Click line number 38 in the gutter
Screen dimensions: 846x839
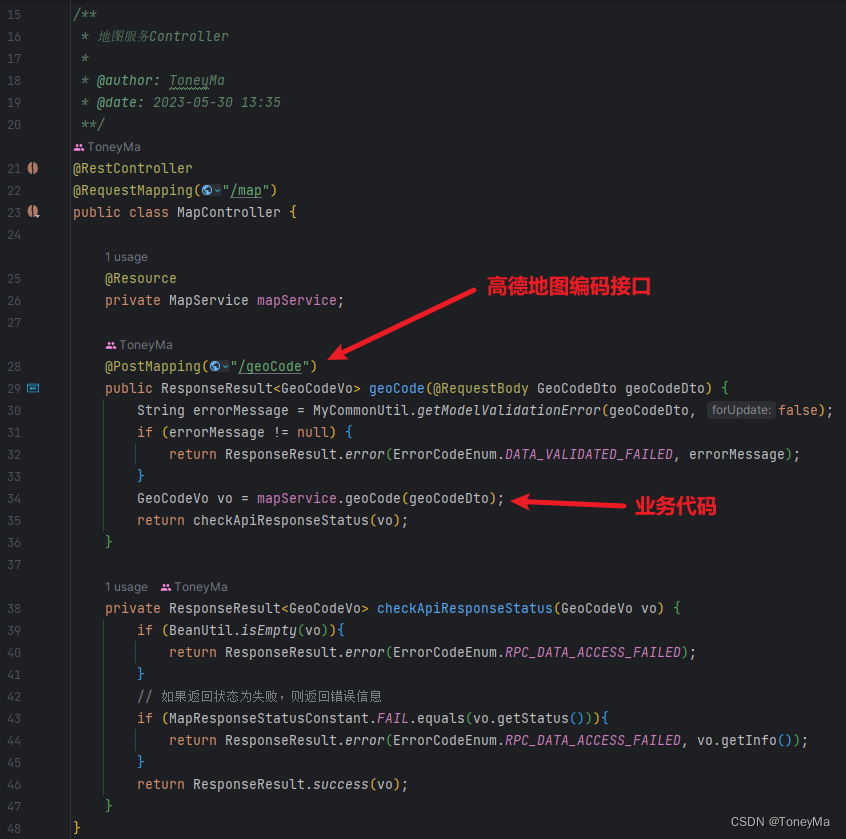14,609
